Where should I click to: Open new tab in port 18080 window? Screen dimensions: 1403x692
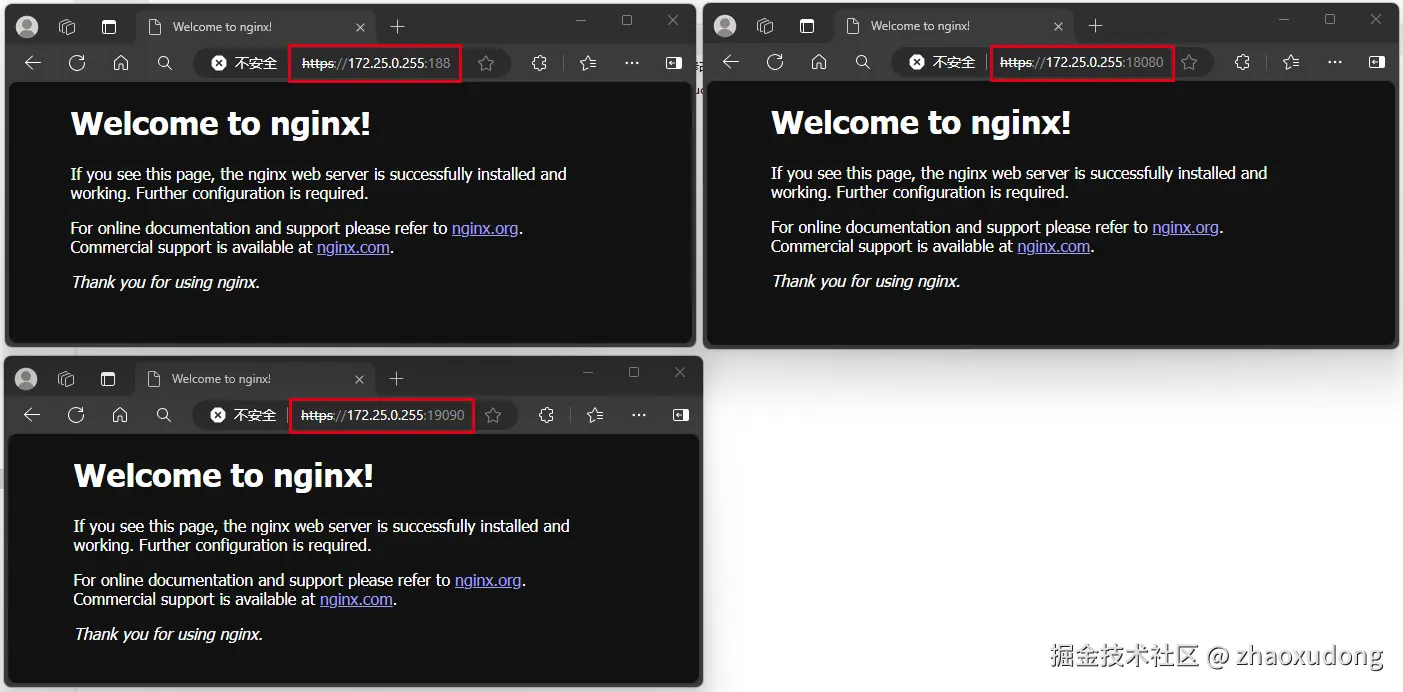(x=1095, y=26)
